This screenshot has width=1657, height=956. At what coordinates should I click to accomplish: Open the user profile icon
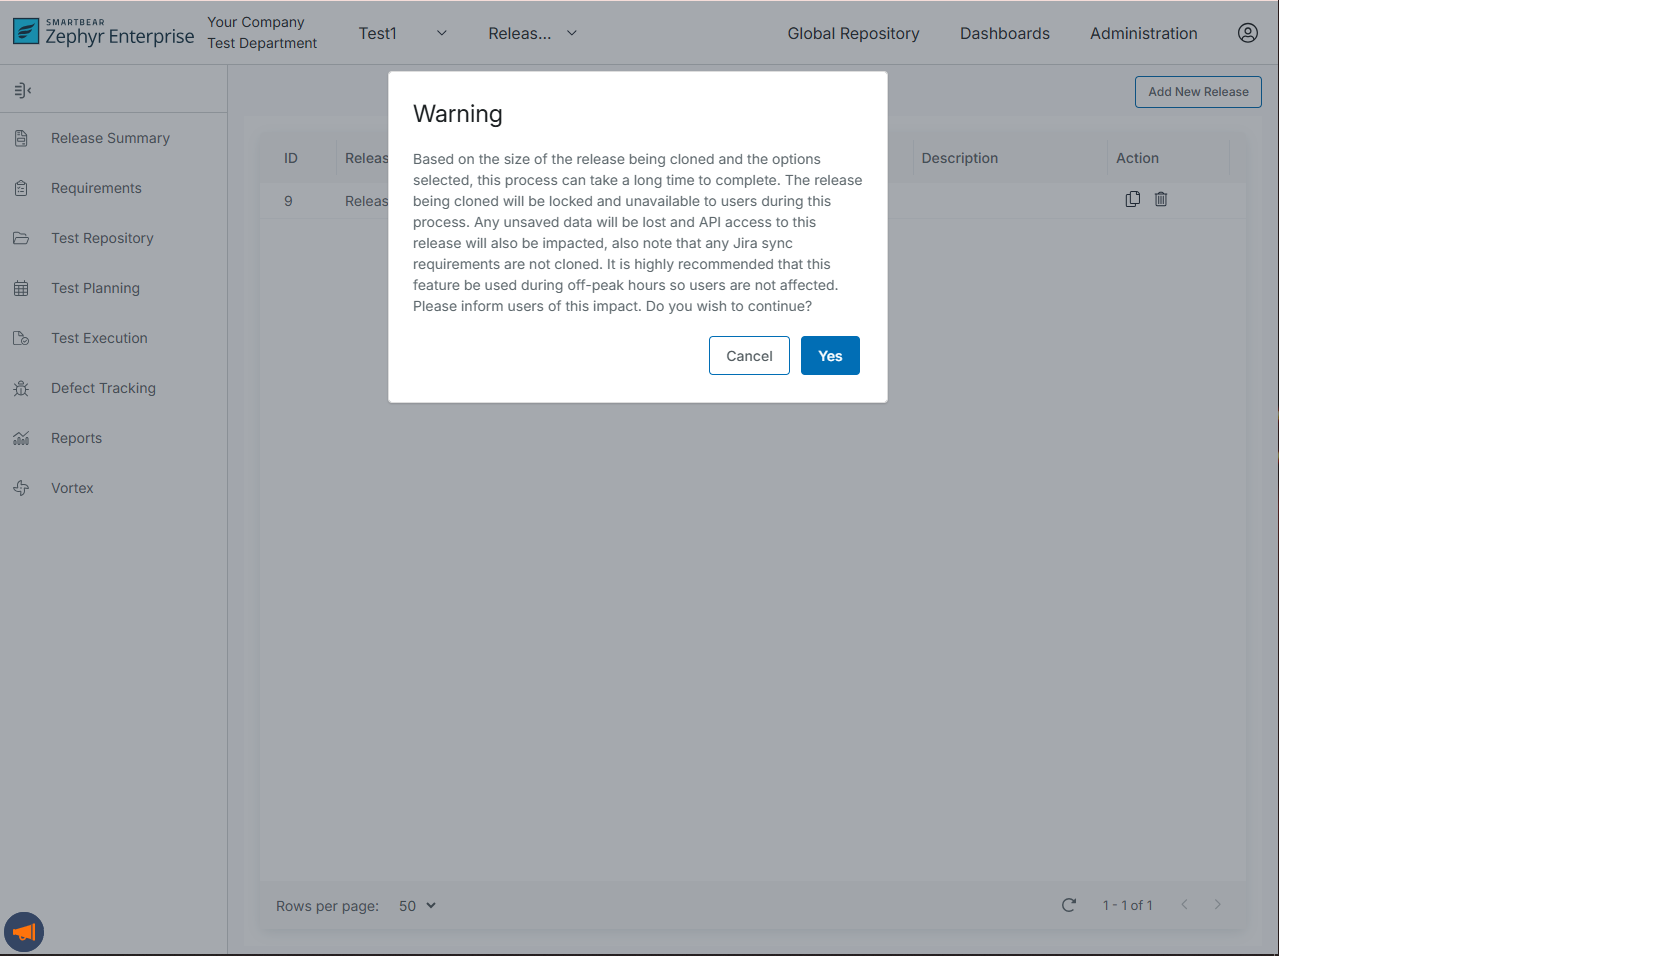[x=1247, y=33]
